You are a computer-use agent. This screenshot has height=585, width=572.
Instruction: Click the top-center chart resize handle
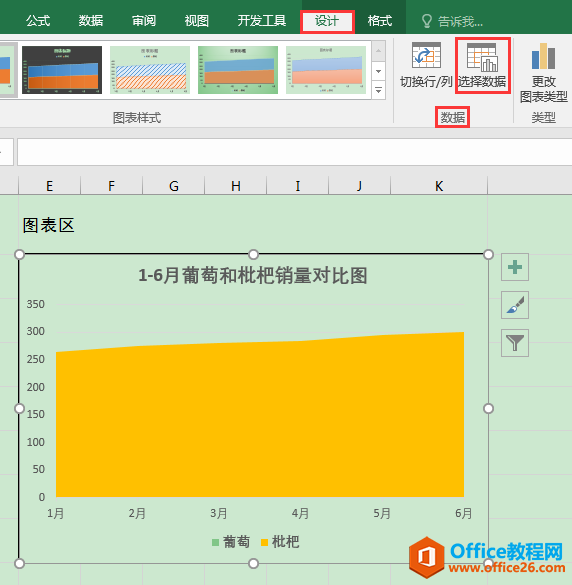[x=253, y=254]
